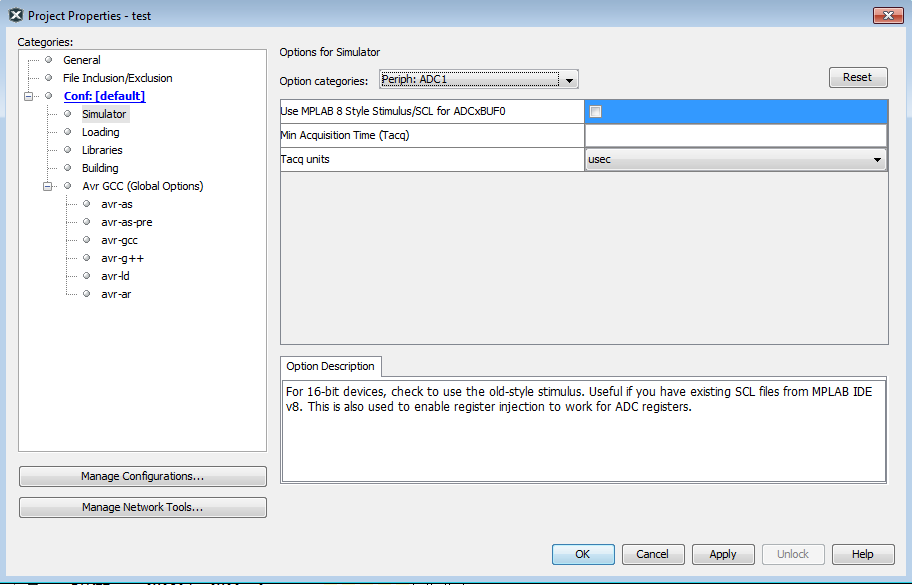The width and height of the screenshot is (912, 585).
Task: Select the Use MPLAB 8 Style Stimulus row label
Action: coord(393,111)
